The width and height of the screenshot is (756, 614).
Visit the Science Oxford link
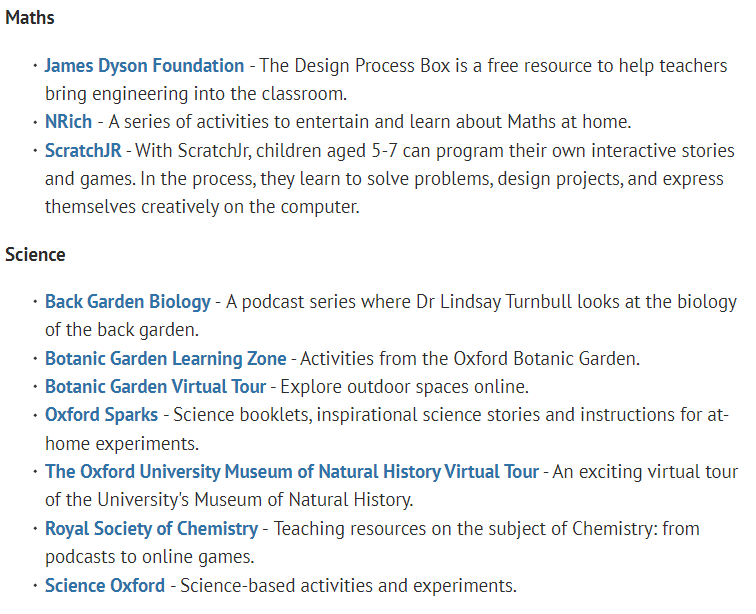point(105,586)
